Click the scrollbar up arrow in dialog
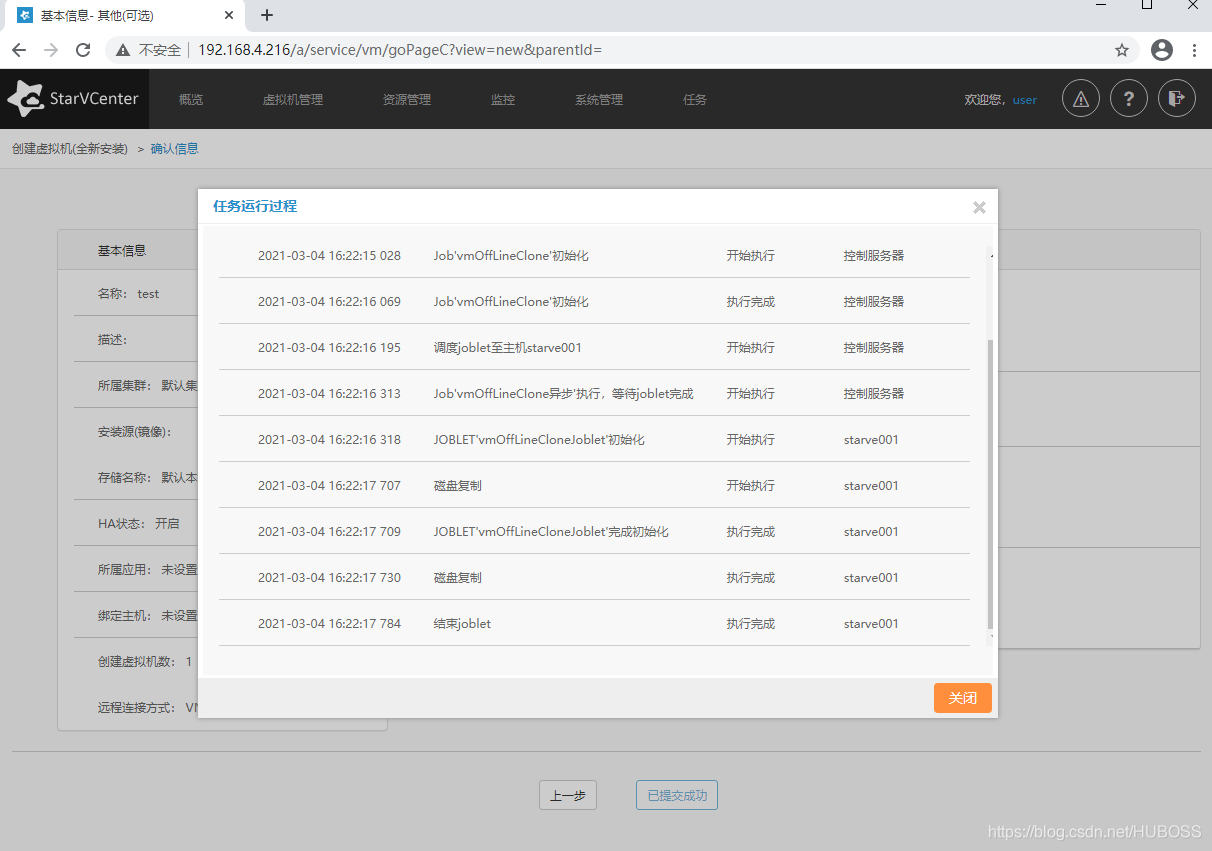This screenshot has height=851, width=1212. [x=991, y=255]
